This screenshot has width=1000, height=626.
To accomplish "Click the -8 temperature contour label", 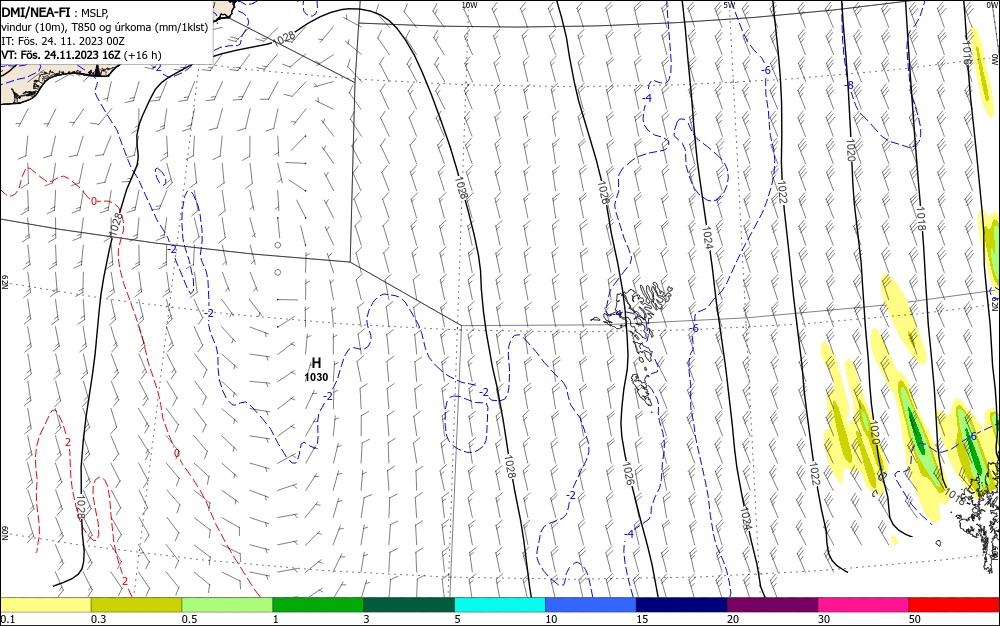I will point(849,85).
